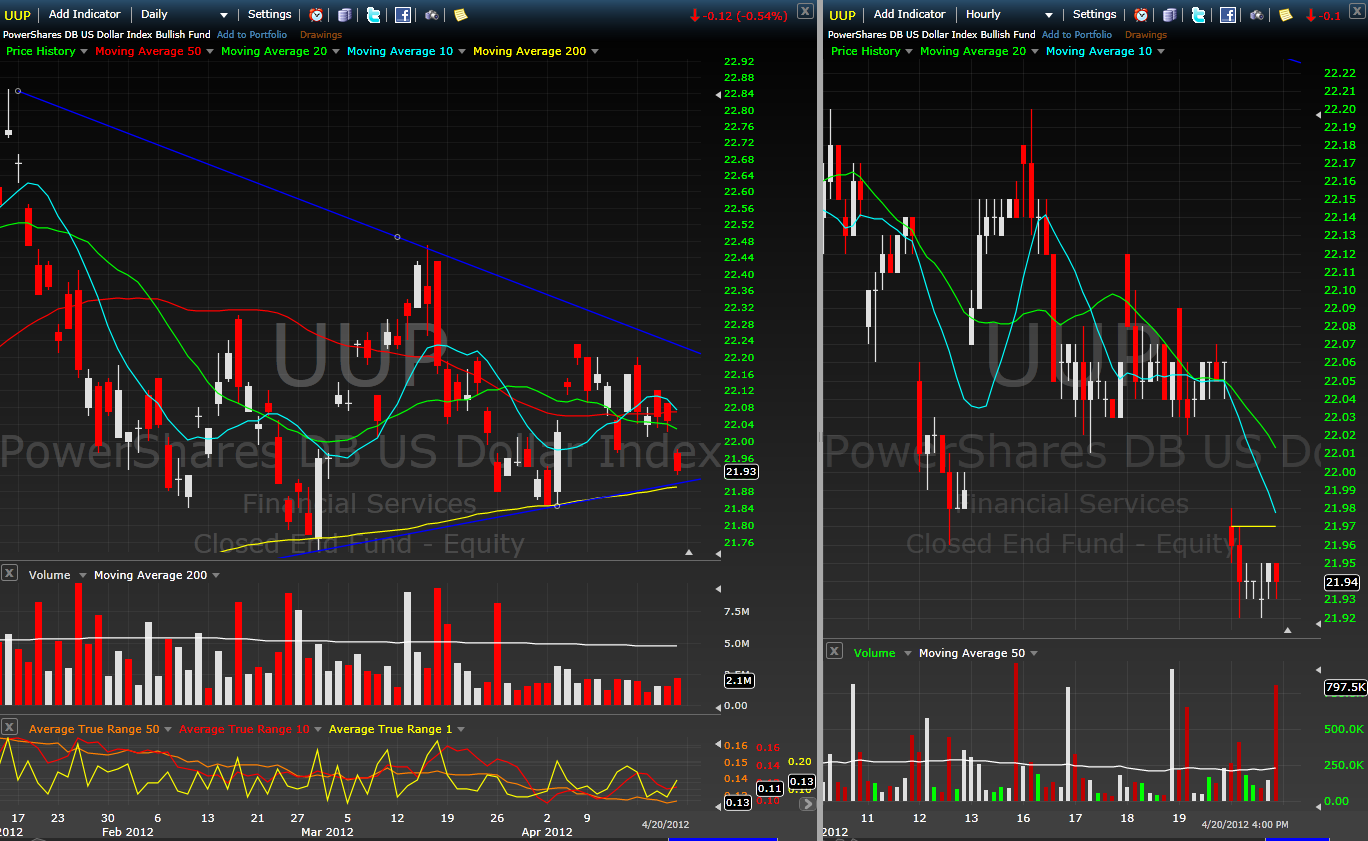Viewport: 1368px width, 841px height.
Task: Open the alert clock icon in Daily chart
Action: click(316, 15)
